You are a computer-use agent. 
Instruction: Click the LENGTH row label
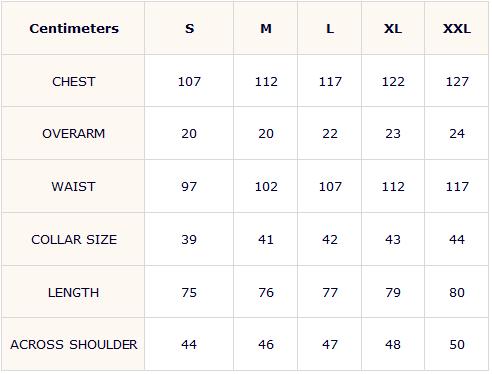click(x=74, y=293)
